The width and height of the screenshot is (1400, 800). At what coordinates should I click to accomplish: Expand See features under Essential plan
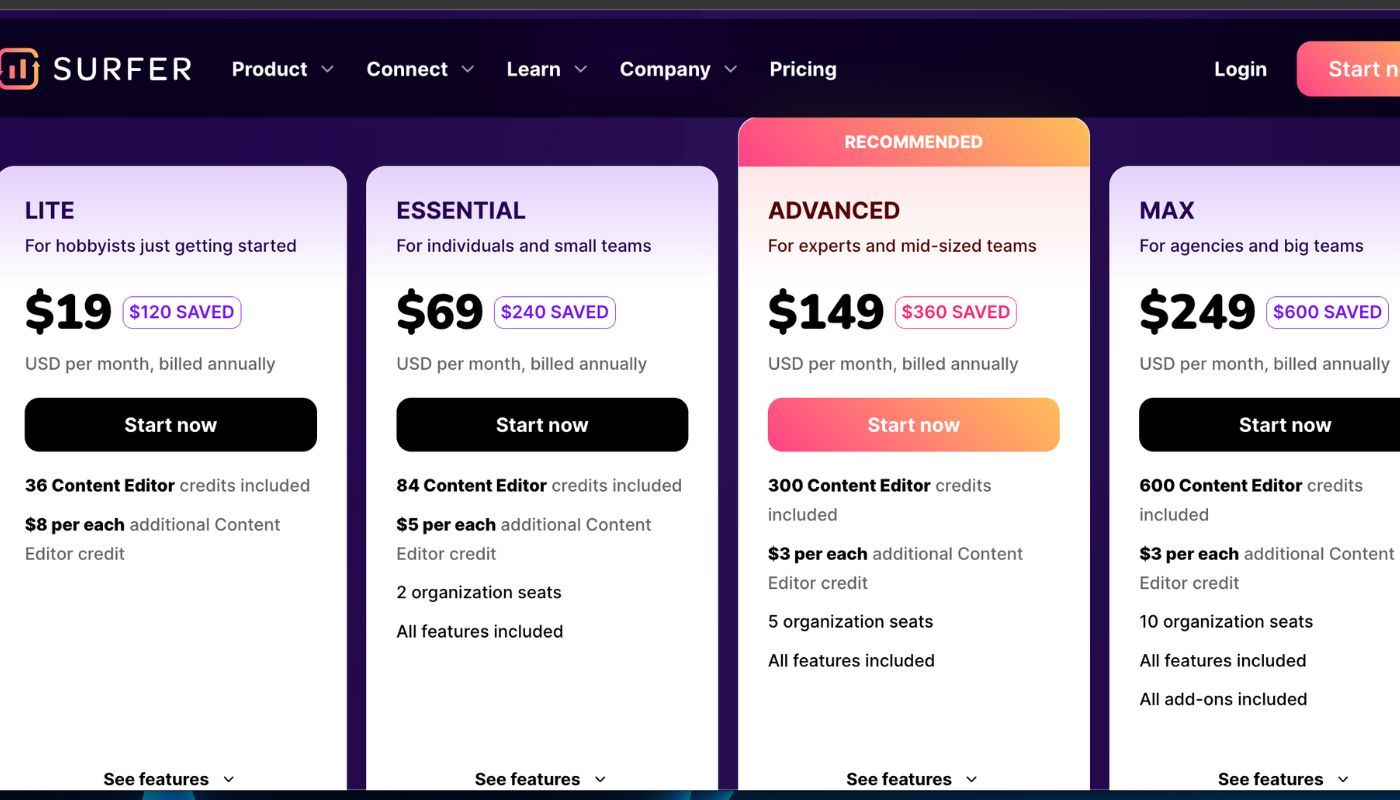point(541,778)
